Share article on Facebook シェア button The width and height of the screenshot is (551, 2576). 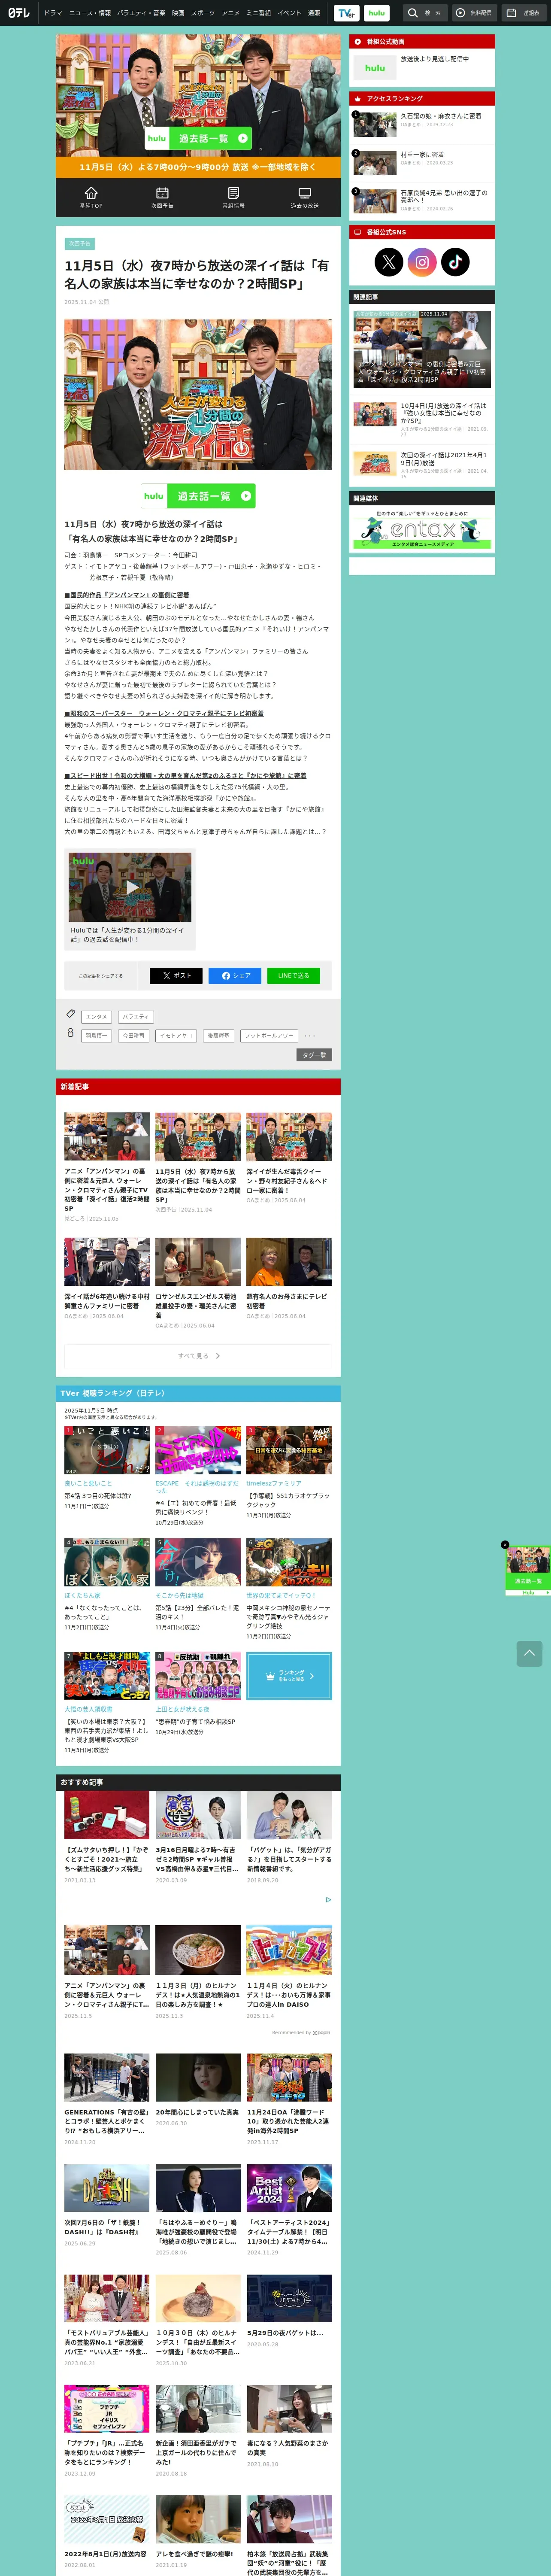coord(235,975)
